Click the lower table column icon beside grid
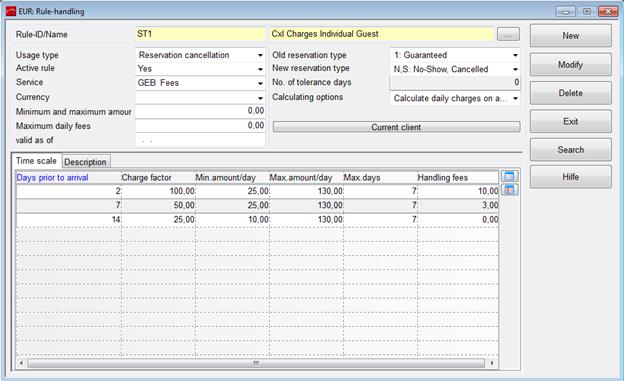The width and height of the screenshot is (624, 381). 509,190
